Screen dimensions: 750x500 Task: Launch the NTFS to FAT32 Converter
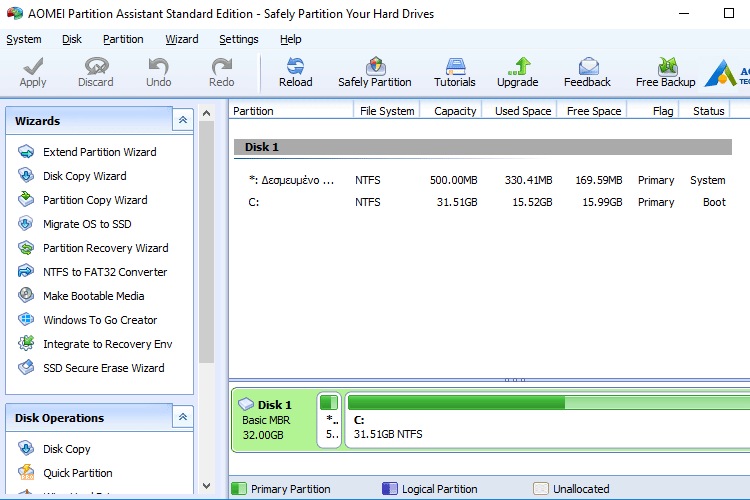point(105,271)
